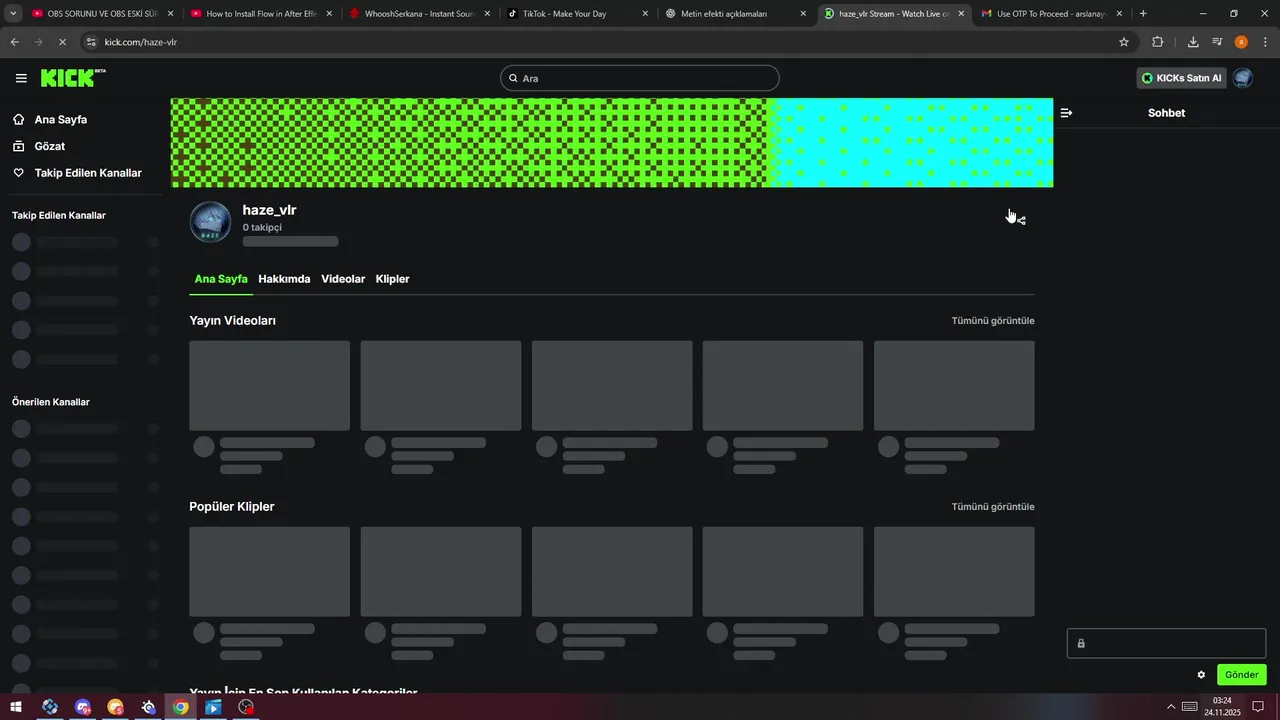Open media controls icon in Chrome toolbar
1280x720 pixels.
coord(1217,42)
